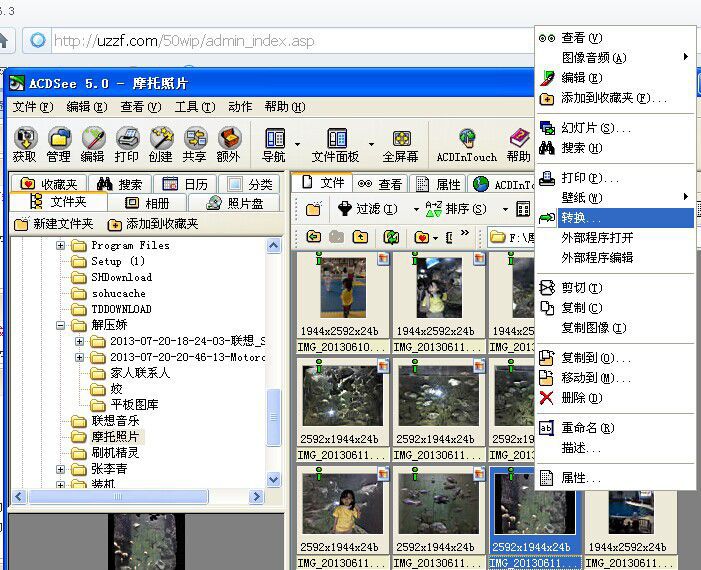Click the 获取 (Acquire) toolbar icon
Image resolution: width=701 pixels, height=570 pixels.
point(25,144)
